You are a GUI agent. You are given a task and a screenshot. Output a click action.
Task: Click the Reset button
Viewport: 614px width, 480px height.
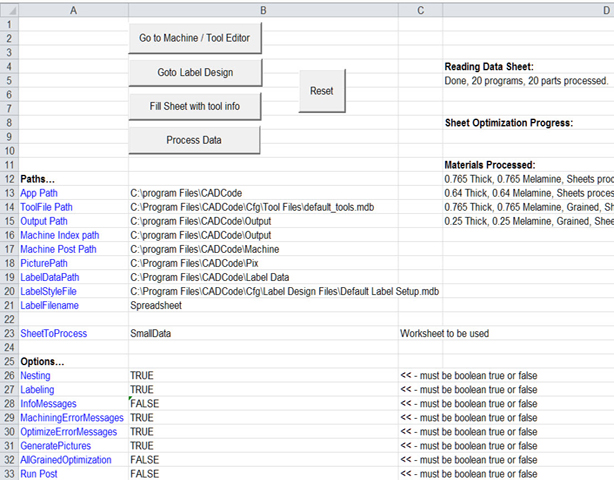[x=322, y=91]
